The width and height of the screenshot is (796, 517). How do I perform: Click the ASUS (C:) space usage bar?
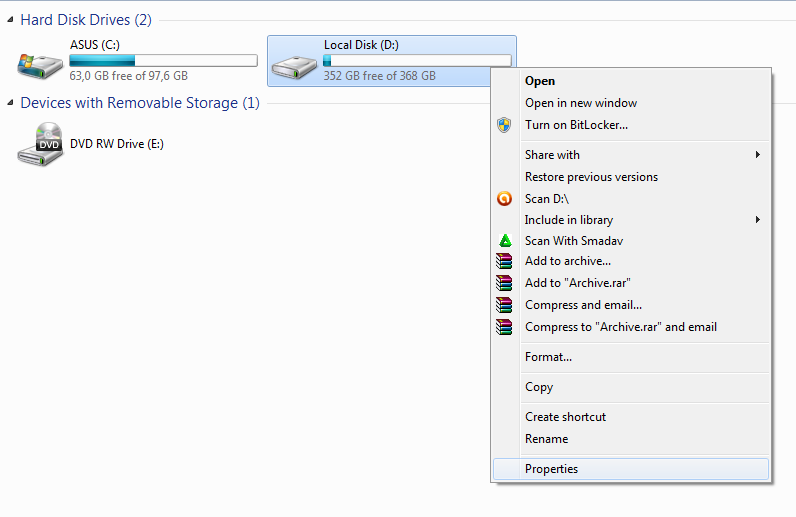pyautogui.click(x=163, y=60)
